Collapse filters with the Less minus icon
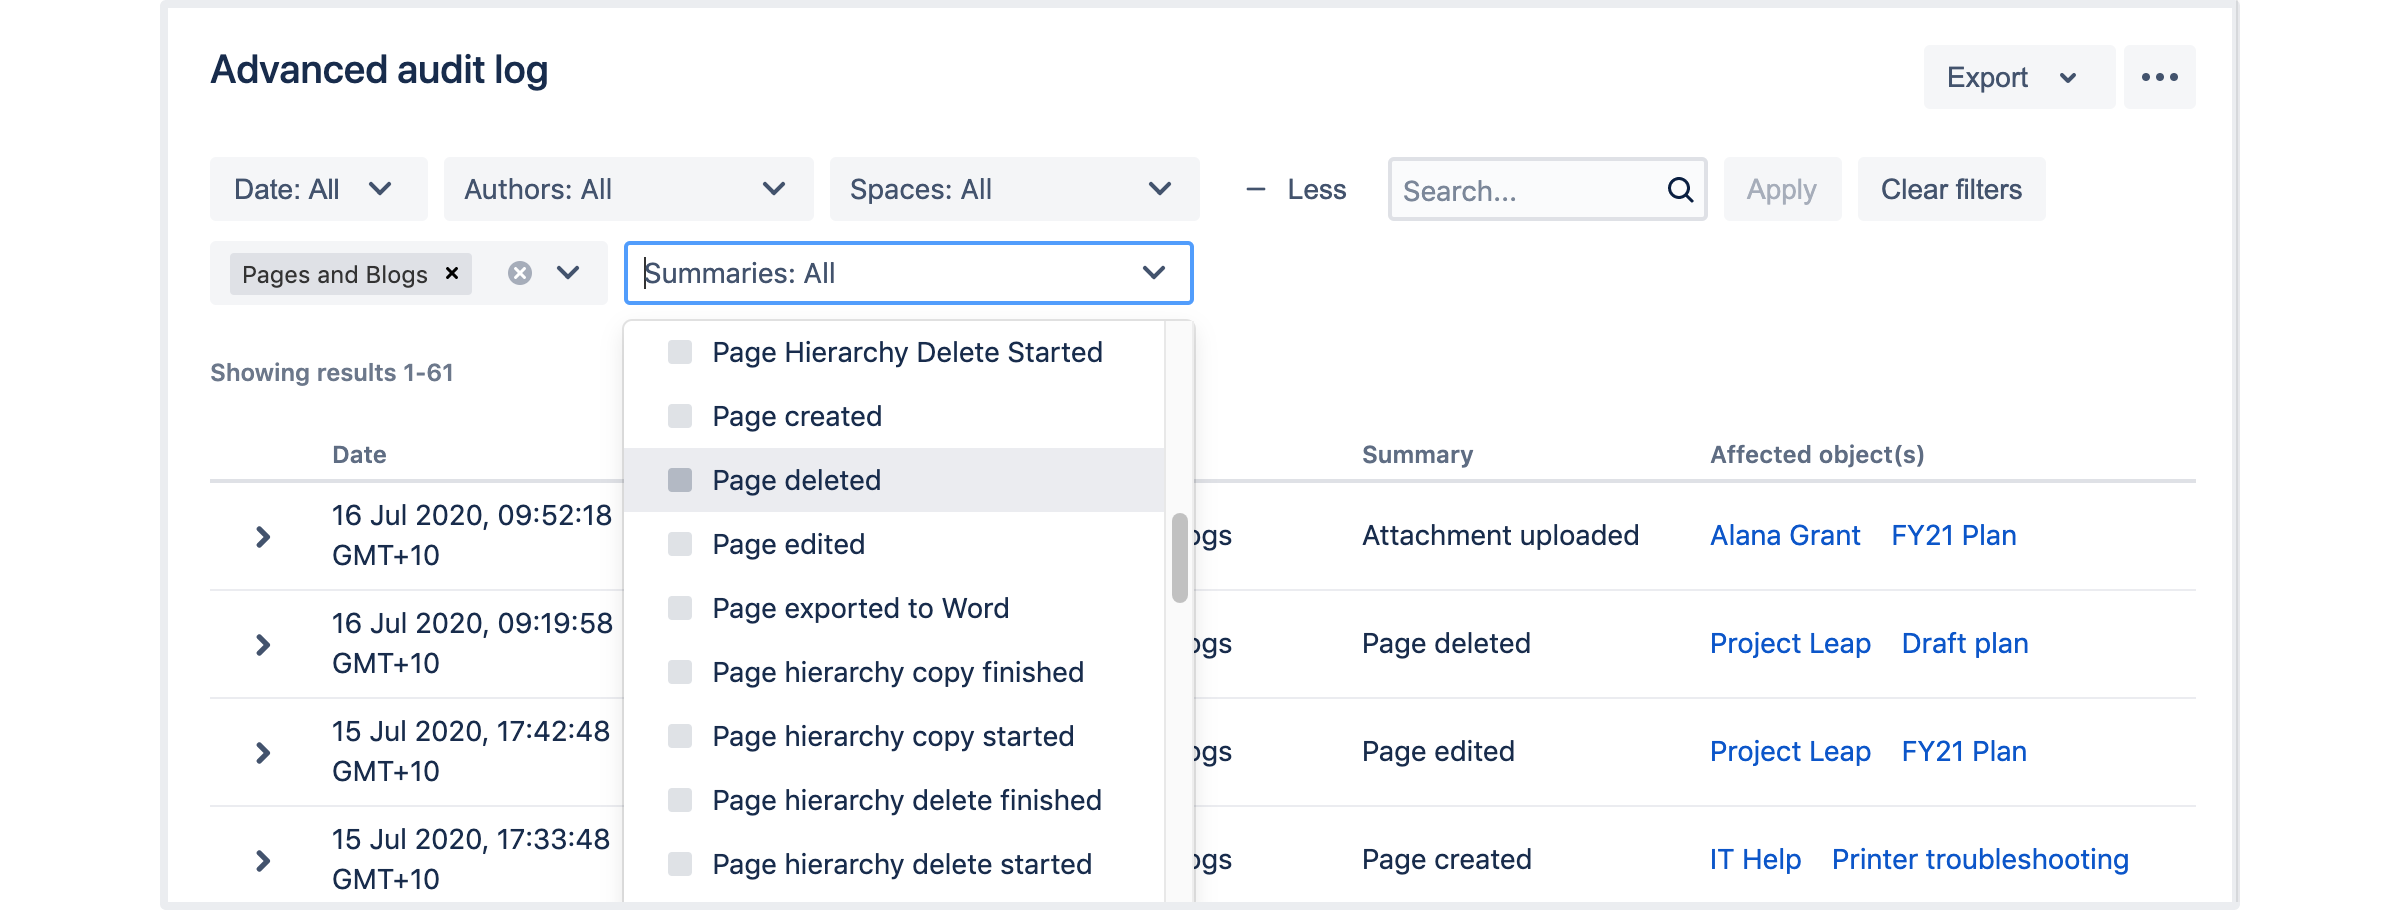 [1256, 189]
